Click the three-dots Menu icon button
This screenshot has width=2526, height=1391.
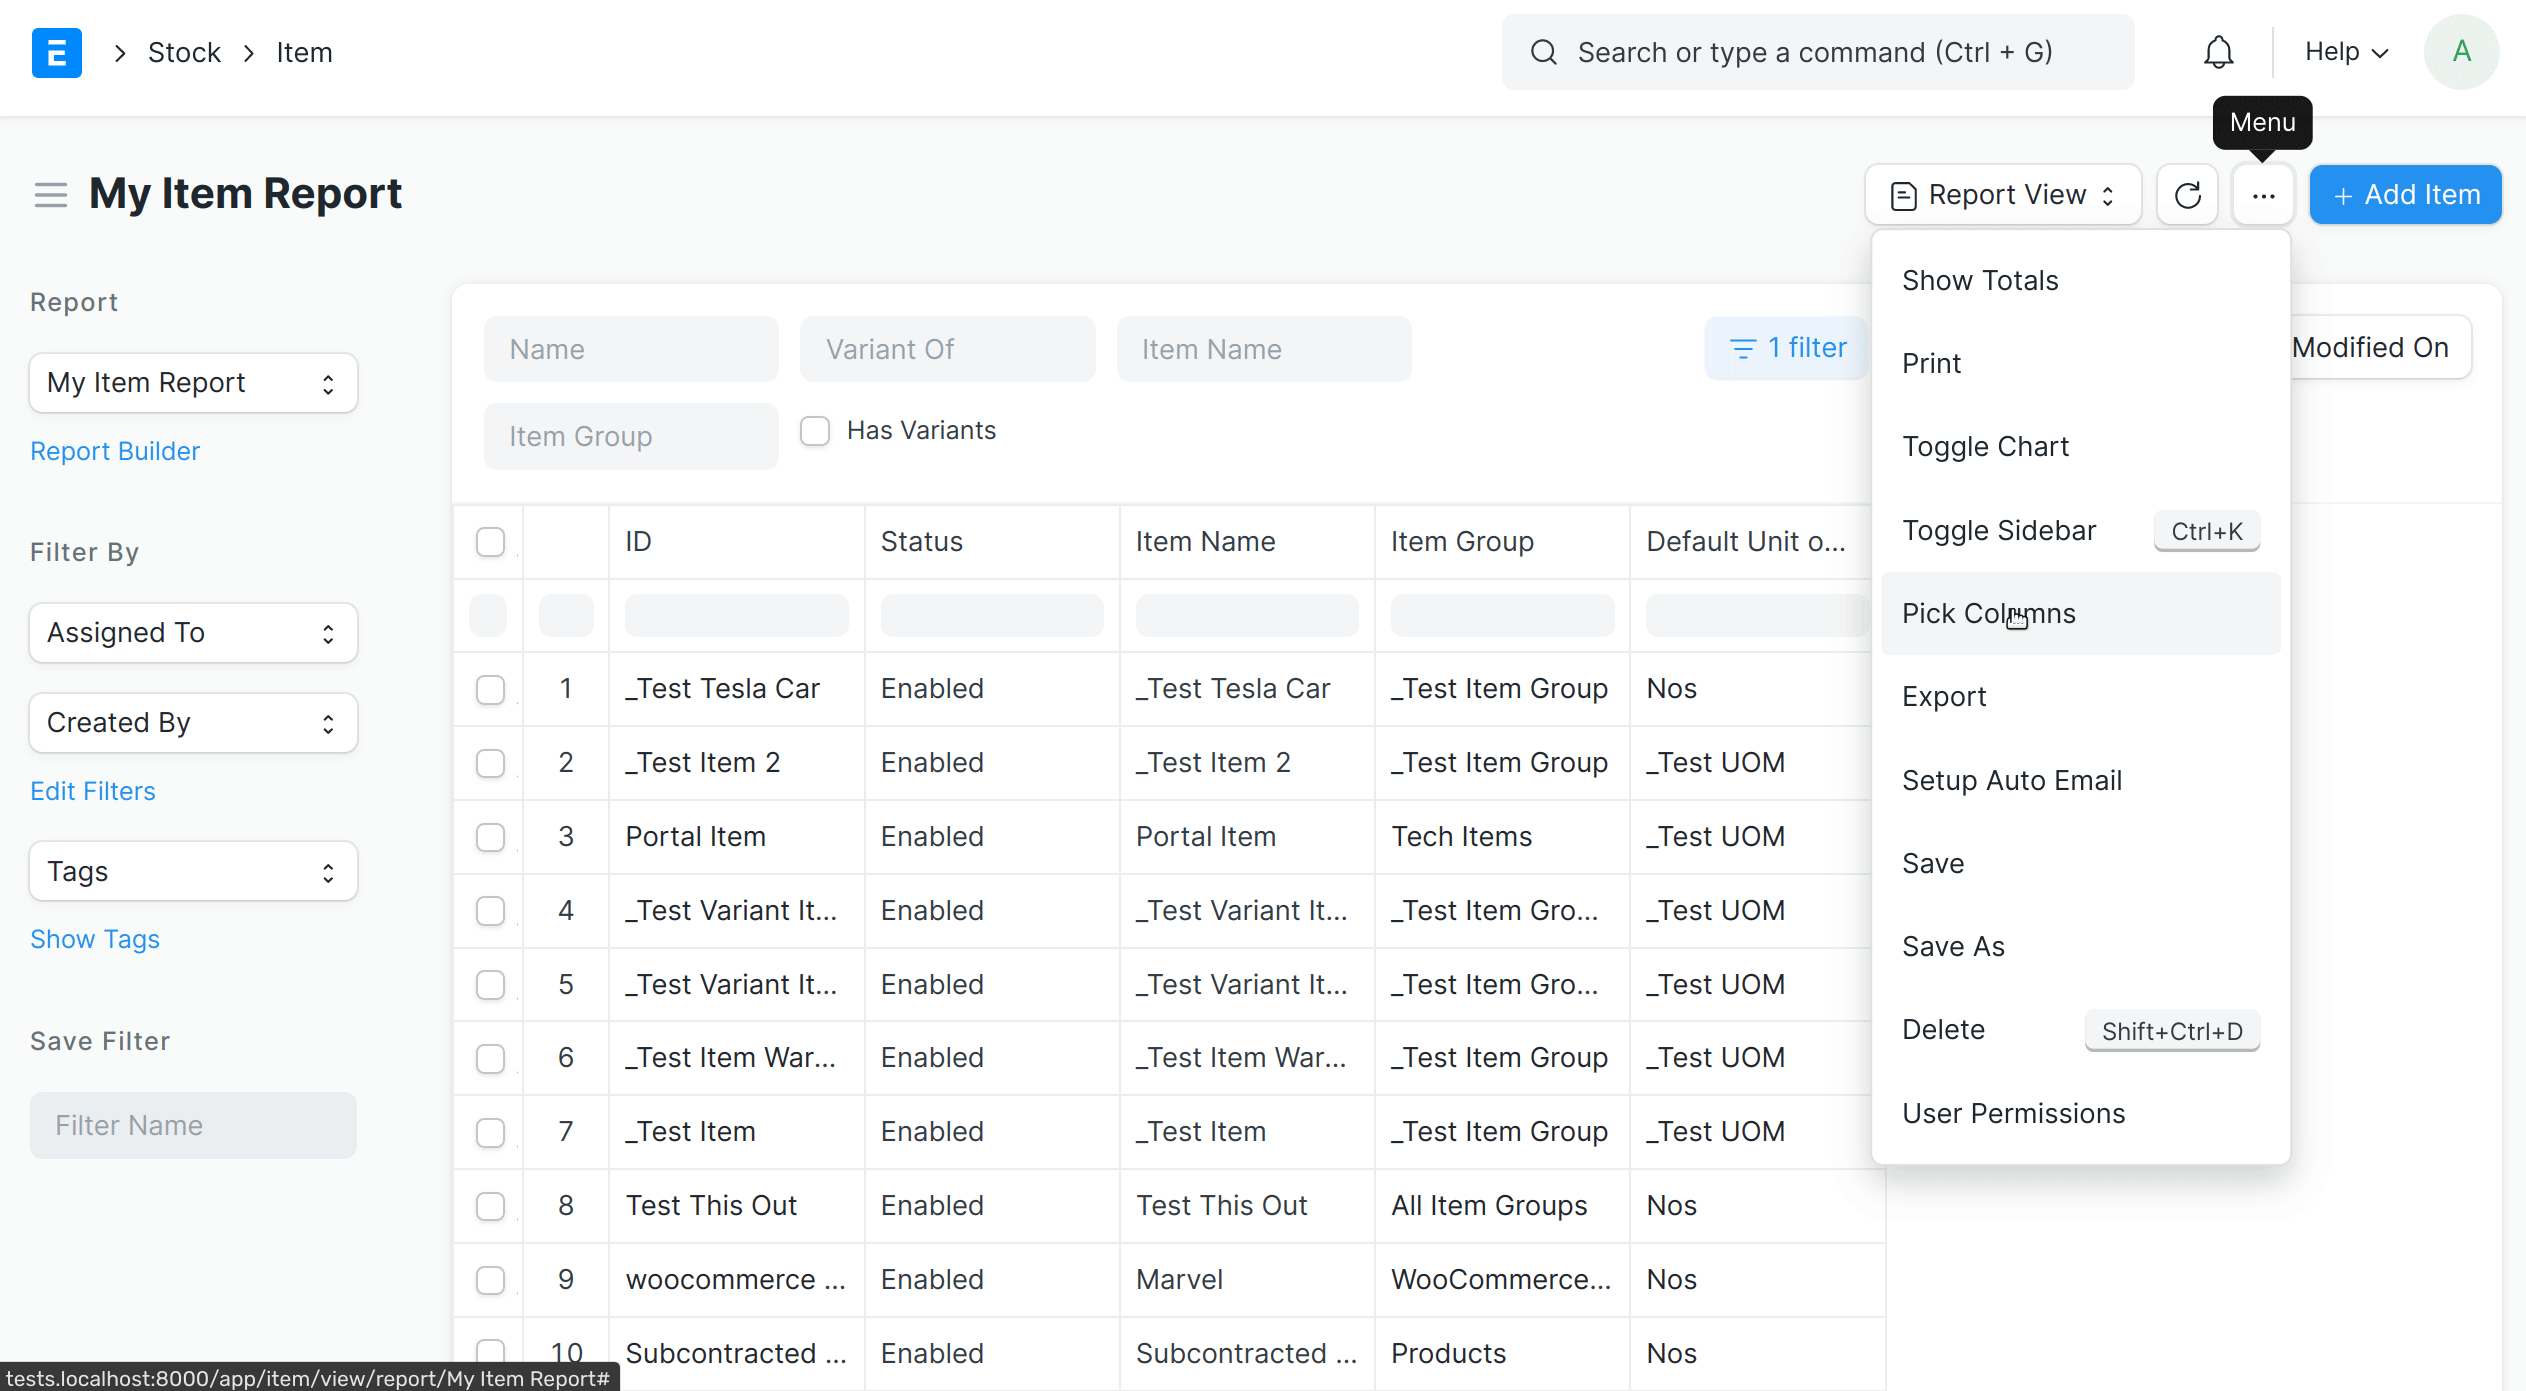pos(2263,195)
